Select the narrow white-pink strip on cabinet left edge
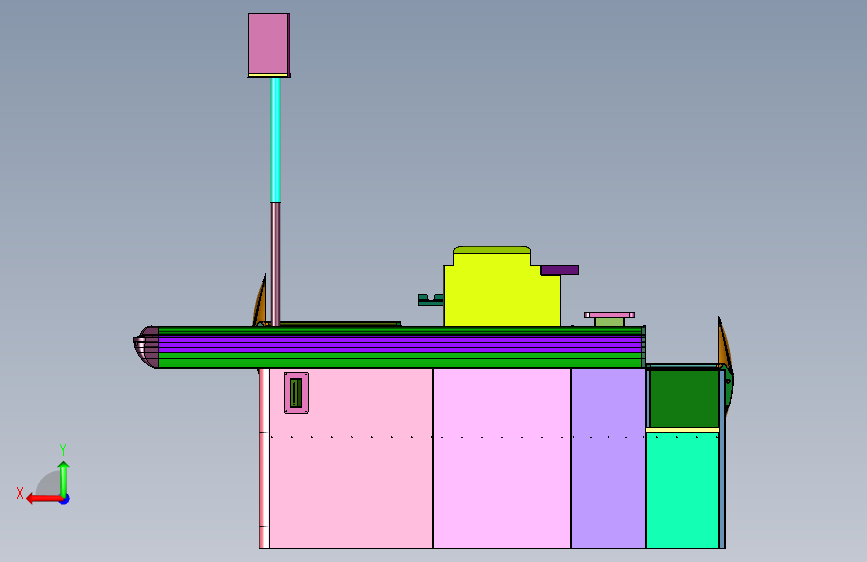This screenshot has height=562, width=867. click(x=264, y=459)
